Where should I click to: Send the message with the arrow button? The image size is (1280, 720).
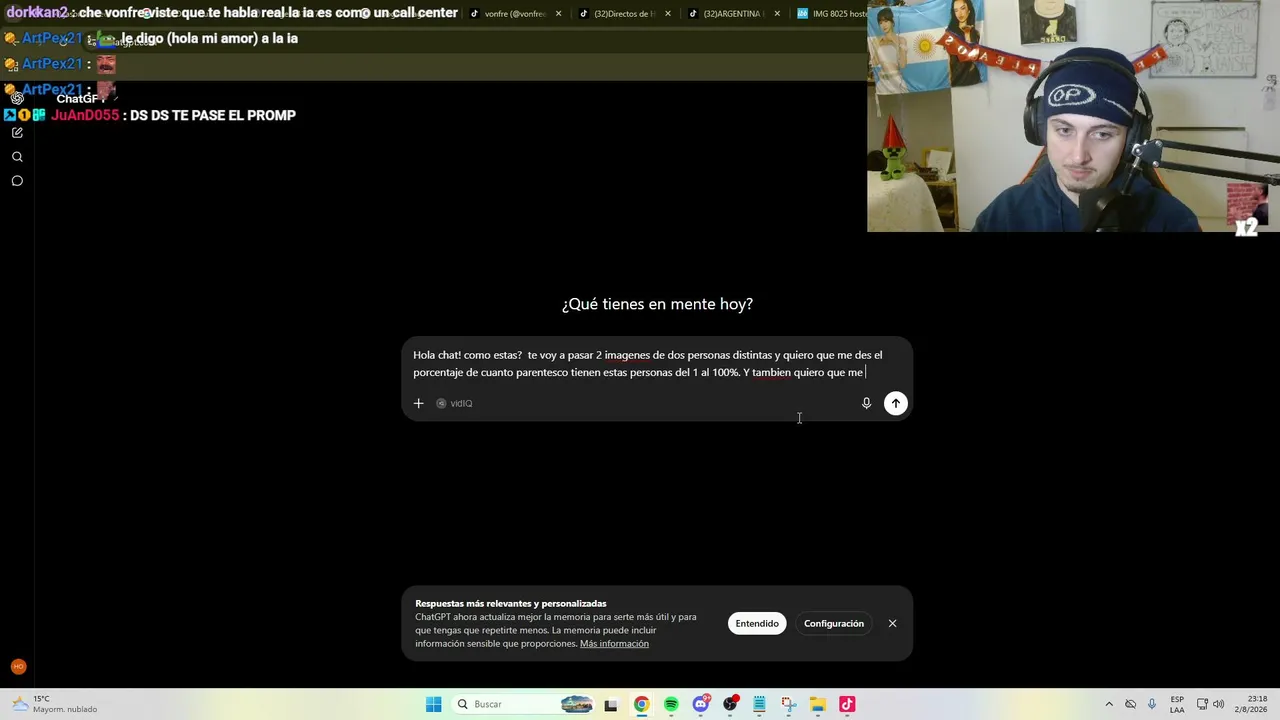[x=896, y=403]
